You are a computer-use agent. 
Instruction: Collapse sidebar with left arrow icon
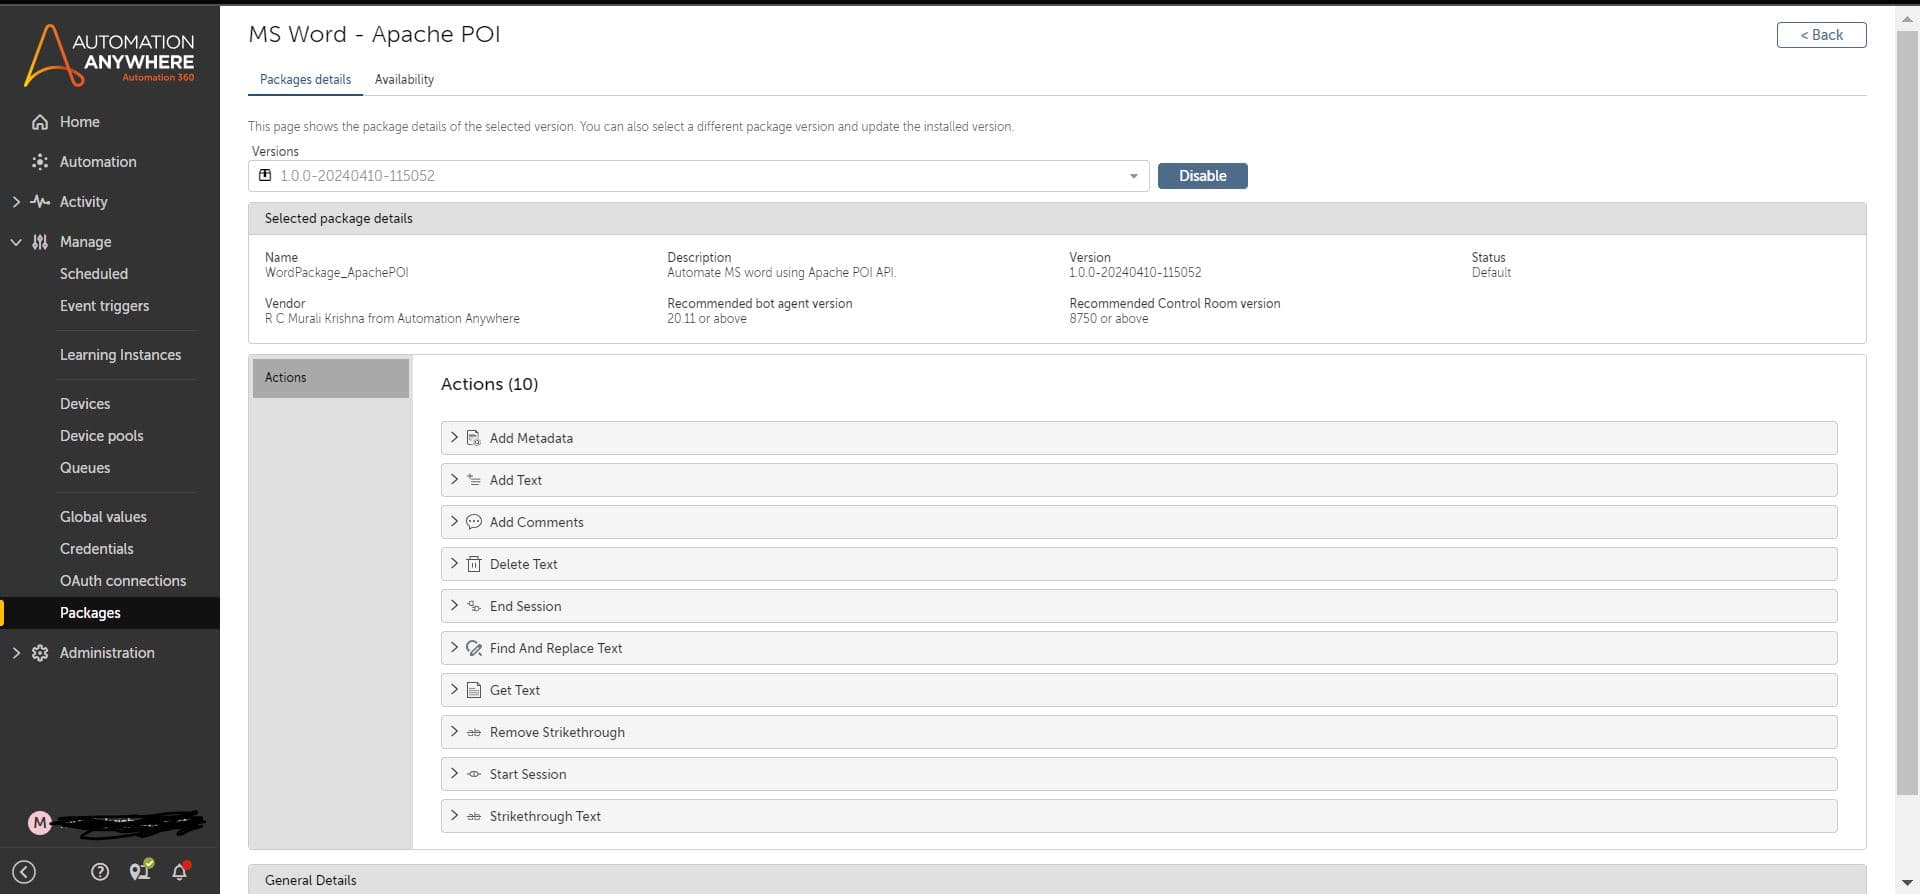pos(25,872)
